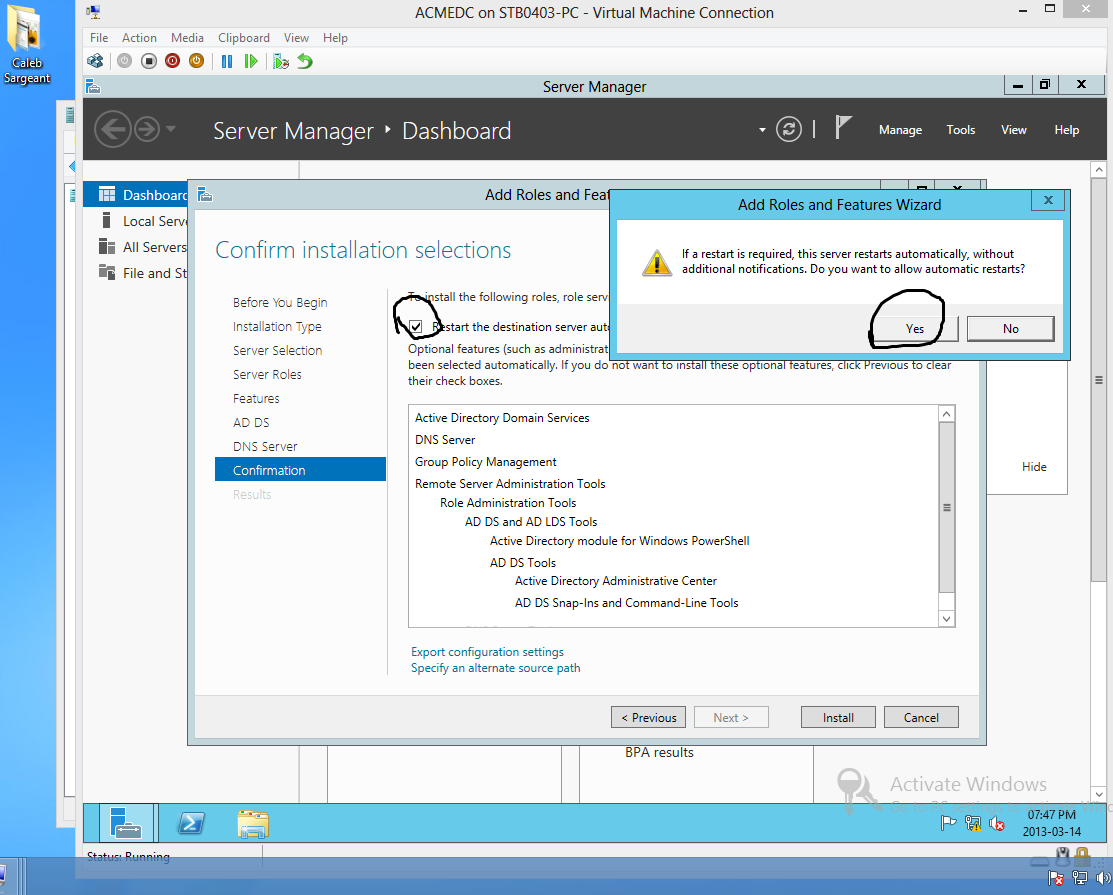Toggle the restart destination server checkbox
The width and height of the screenshot is (1113, 895).
coord(416,326)
